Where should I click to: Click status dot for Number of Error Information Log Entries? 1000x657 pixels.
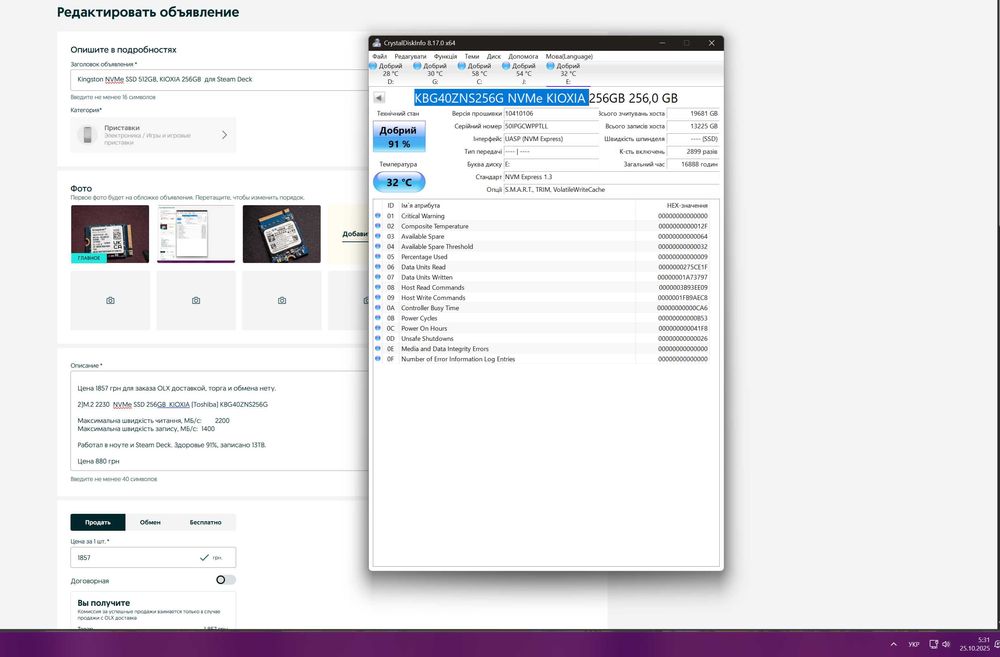[378, 358]
